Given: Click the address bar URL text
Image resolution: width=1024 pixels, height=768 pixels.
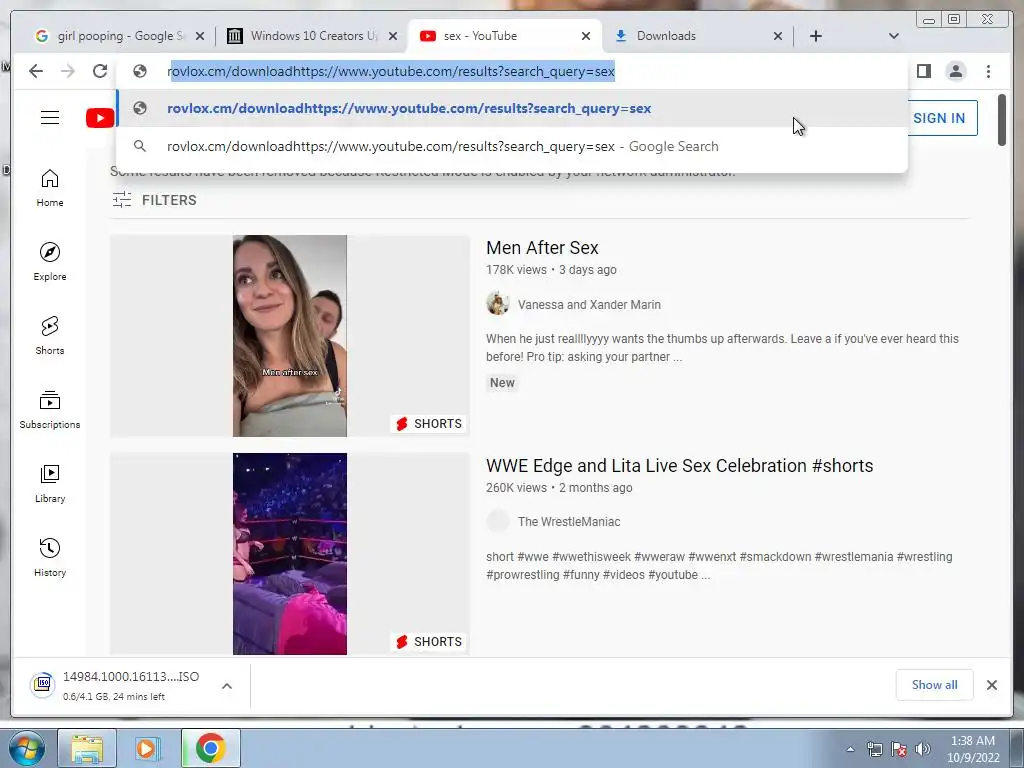Looking at the screenshot, I should (x=391, y=71).
